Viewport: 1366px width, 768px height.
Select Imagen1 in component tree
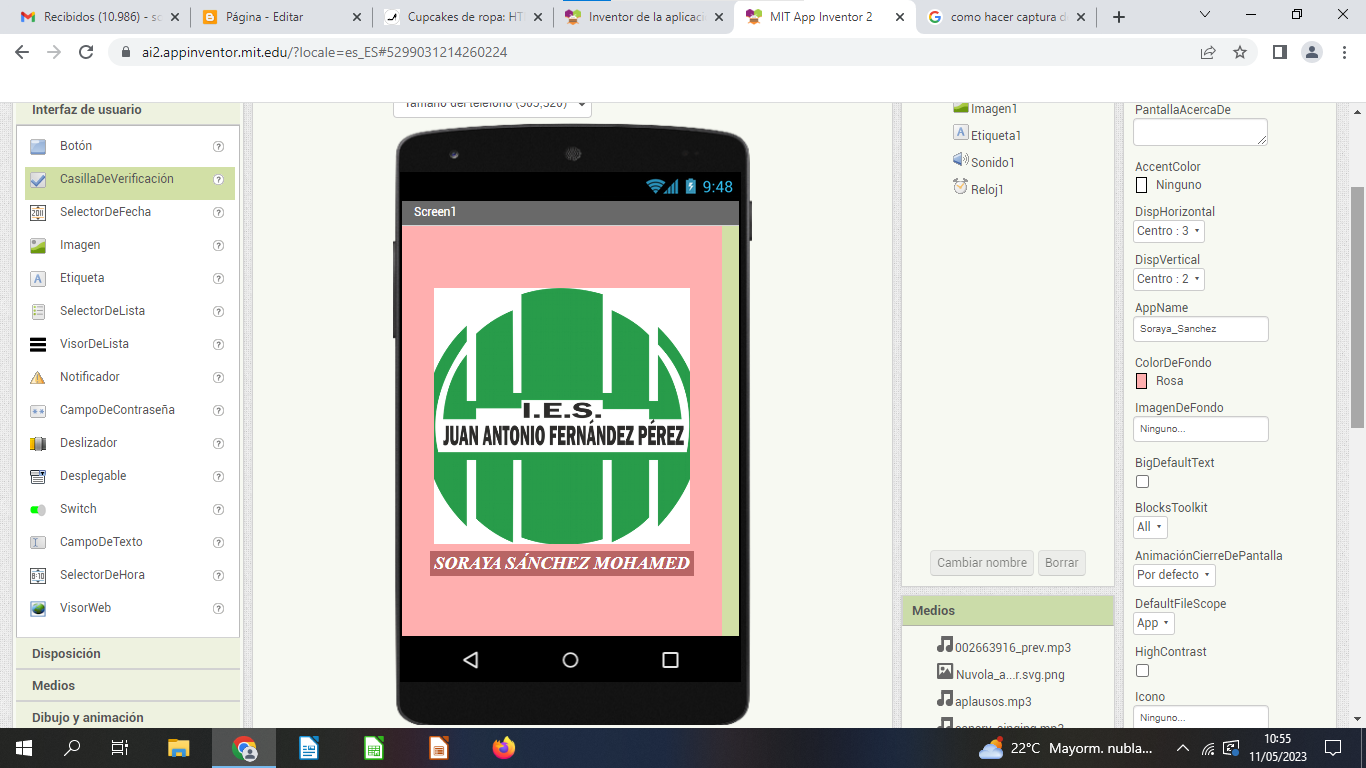tap(985, 108)
